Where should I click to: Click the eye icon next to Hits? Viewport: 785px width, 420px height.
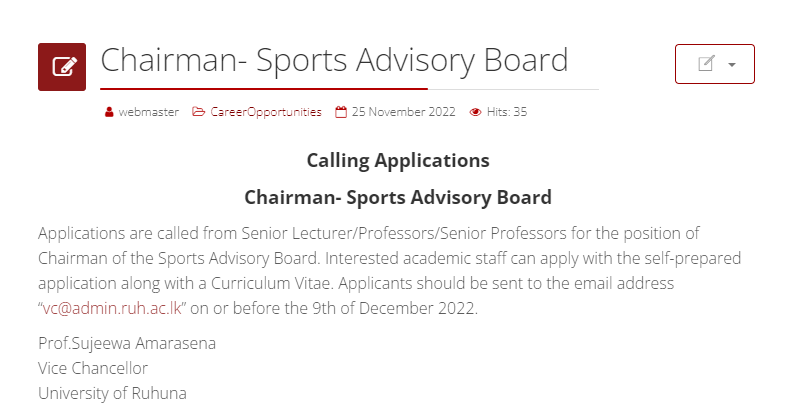(475, 112)
